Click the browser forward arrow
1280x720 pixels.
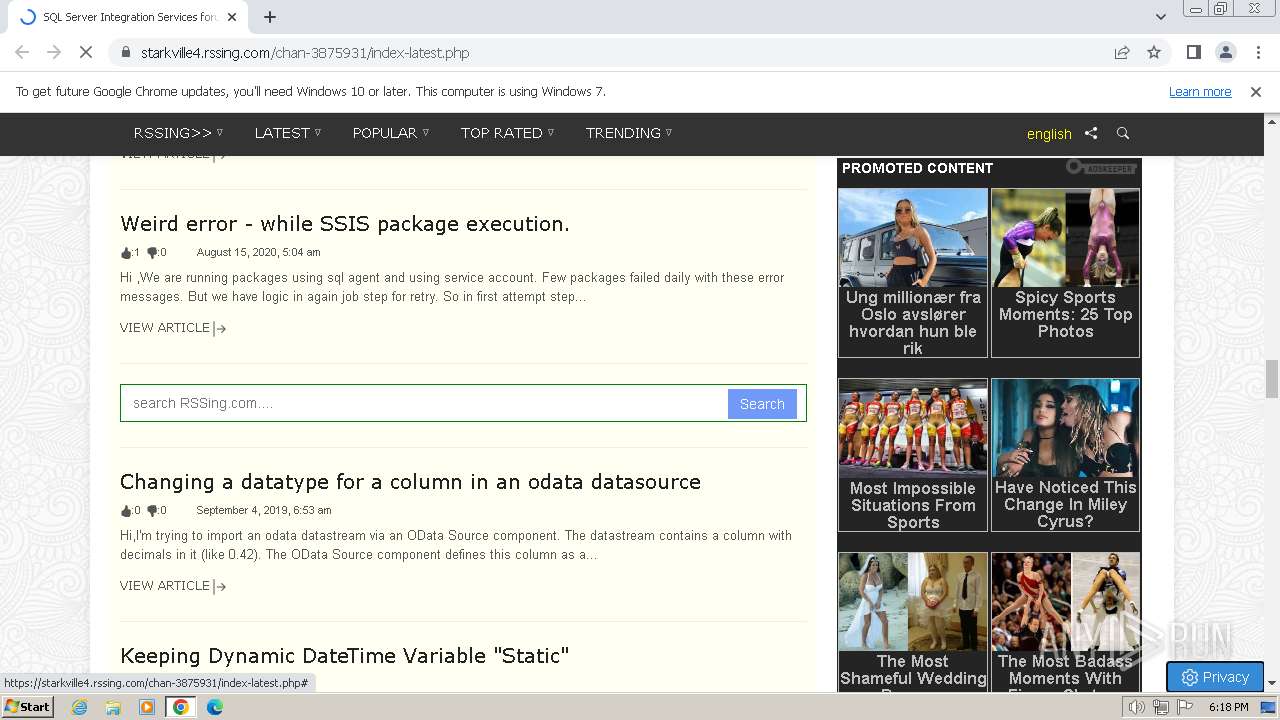pyautogui.click(x=54, y=53)
